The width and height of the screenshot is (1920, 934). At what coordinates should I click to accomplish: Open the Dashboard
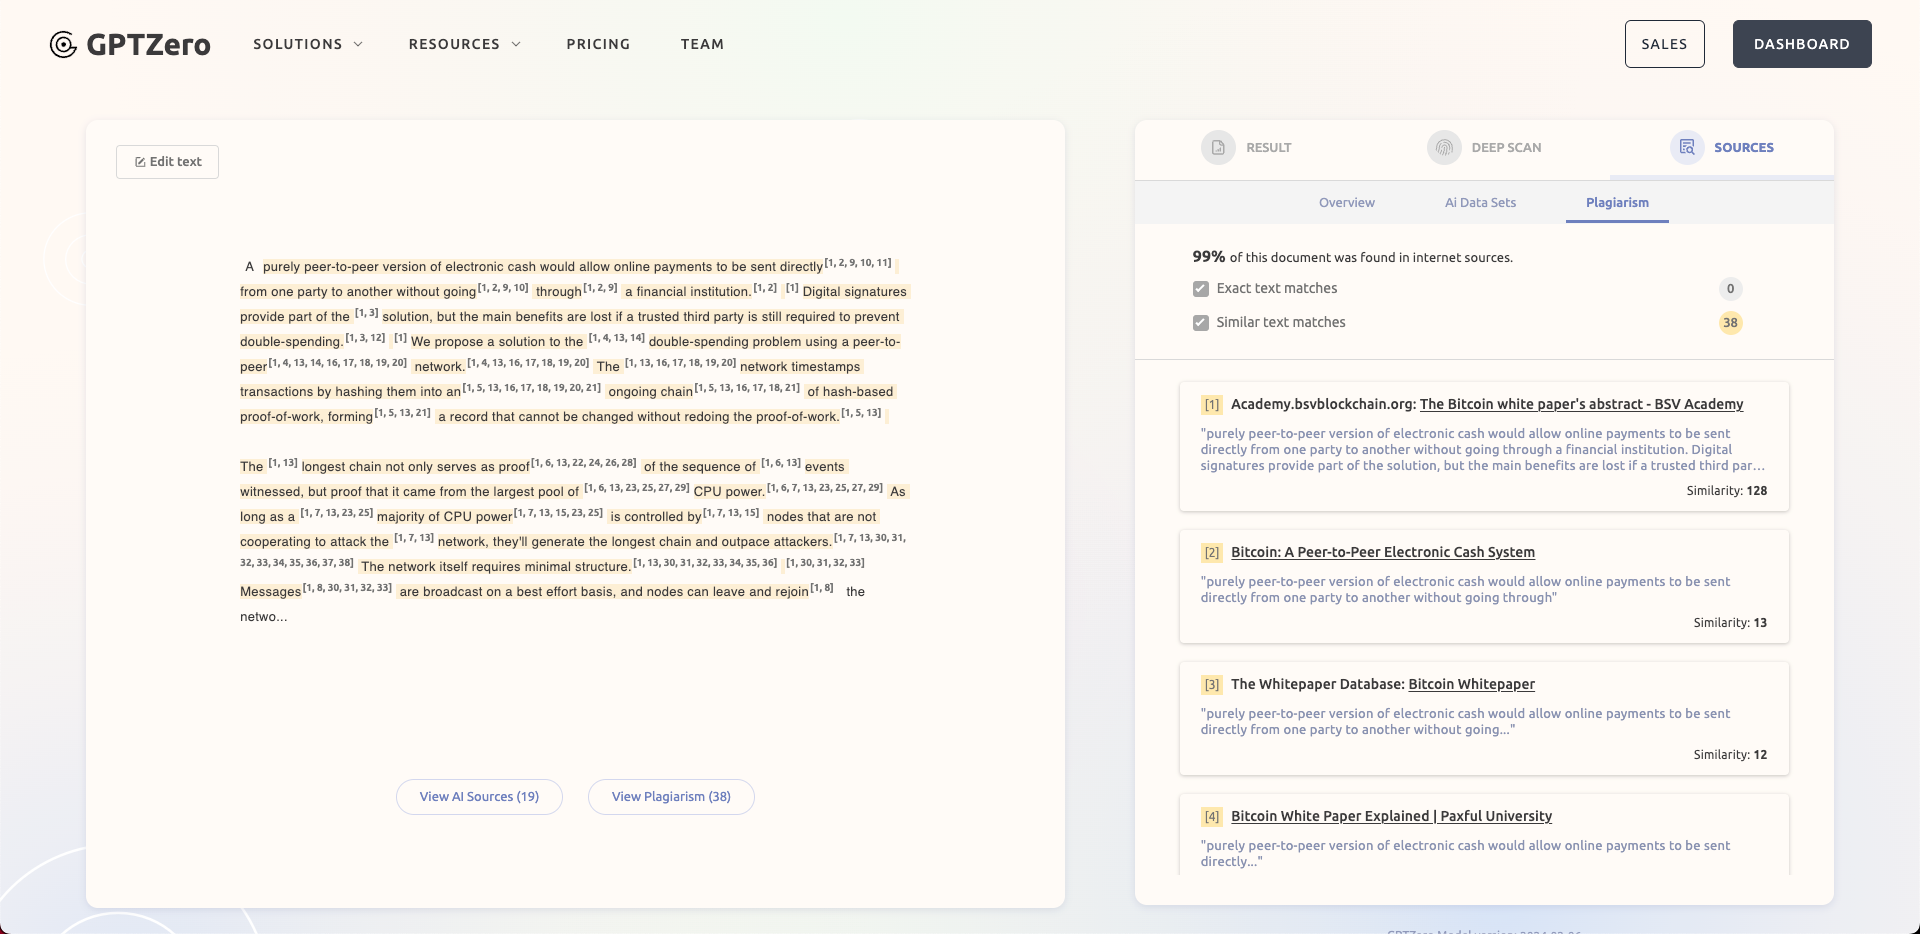tap(1802, 44)
